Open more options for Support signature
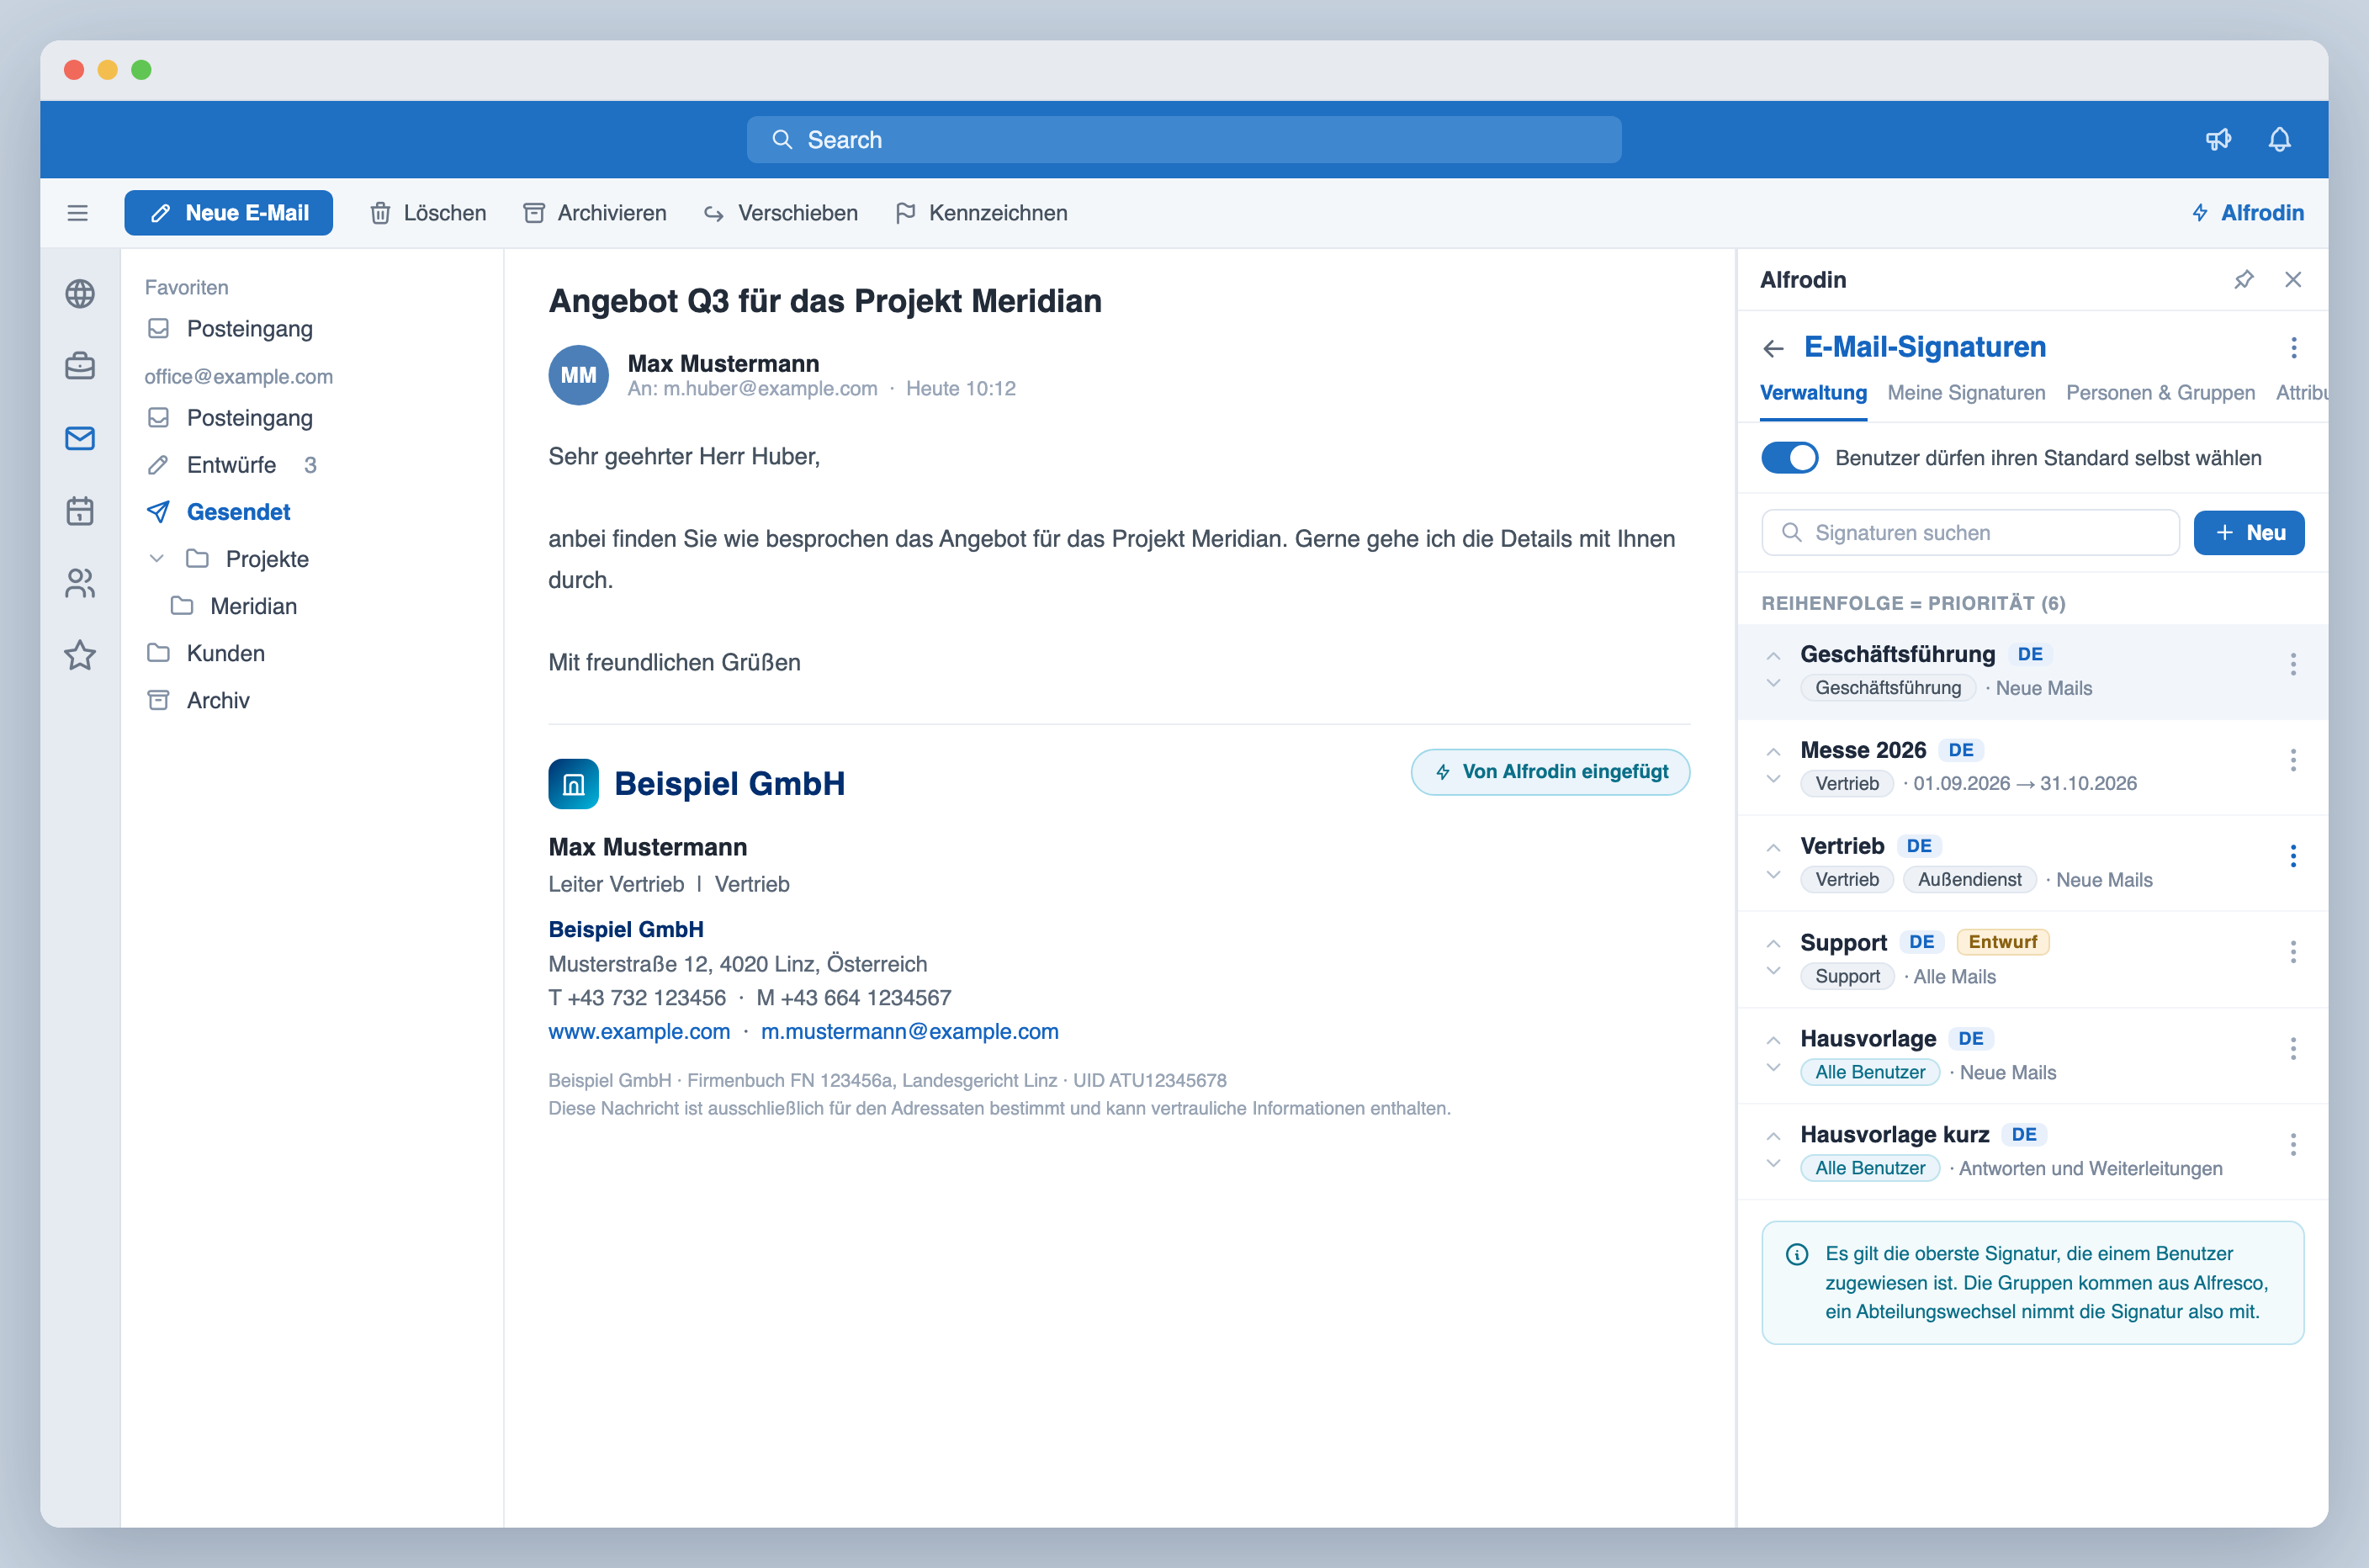 (2293, 952)
